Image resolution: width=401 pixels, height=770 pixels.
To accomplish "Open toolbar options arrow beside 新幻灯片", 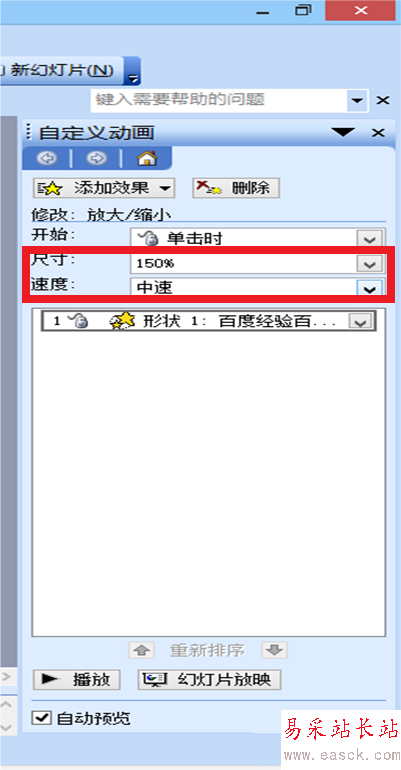I will click(x=133, y=71).
